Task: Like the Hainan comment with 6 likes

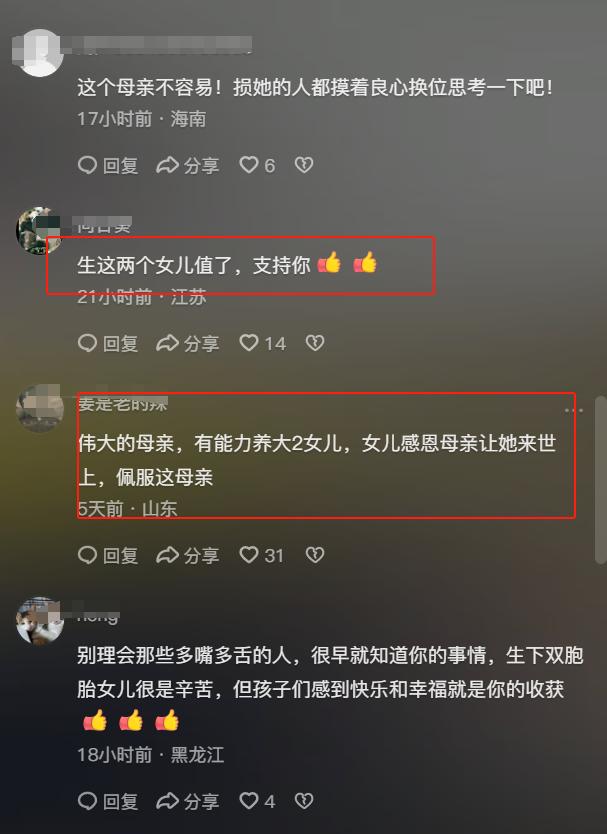Action: (257, 165)
